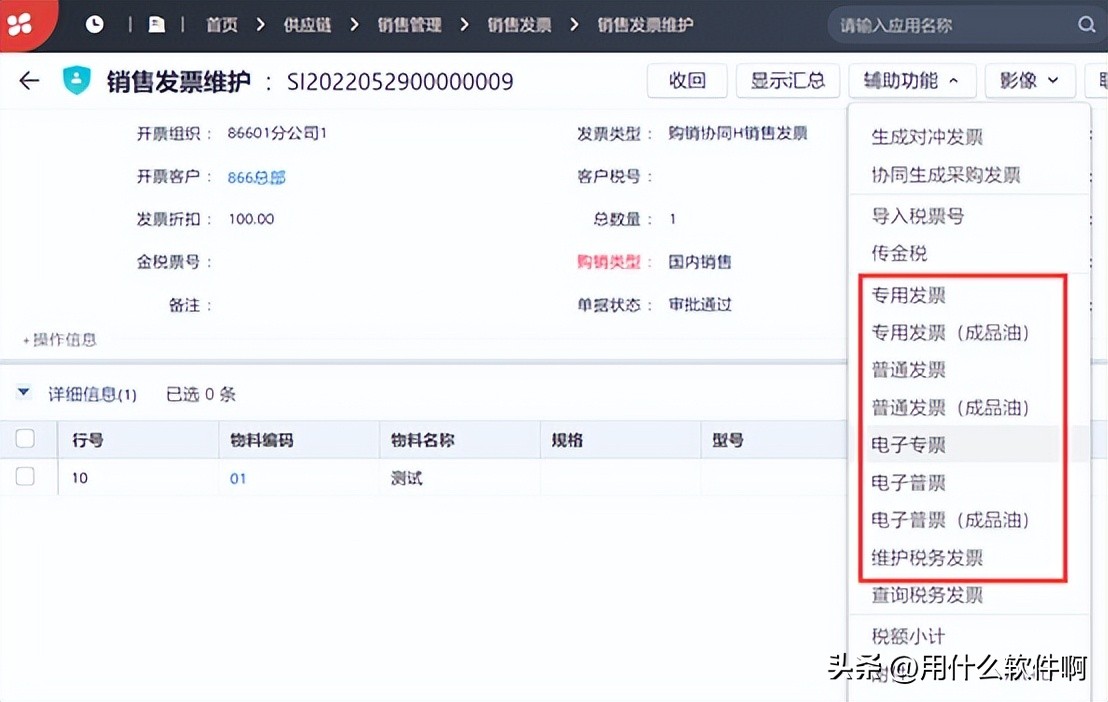
Task: Open the history/recent icon in top bar
Action: [x=95, y=23]
